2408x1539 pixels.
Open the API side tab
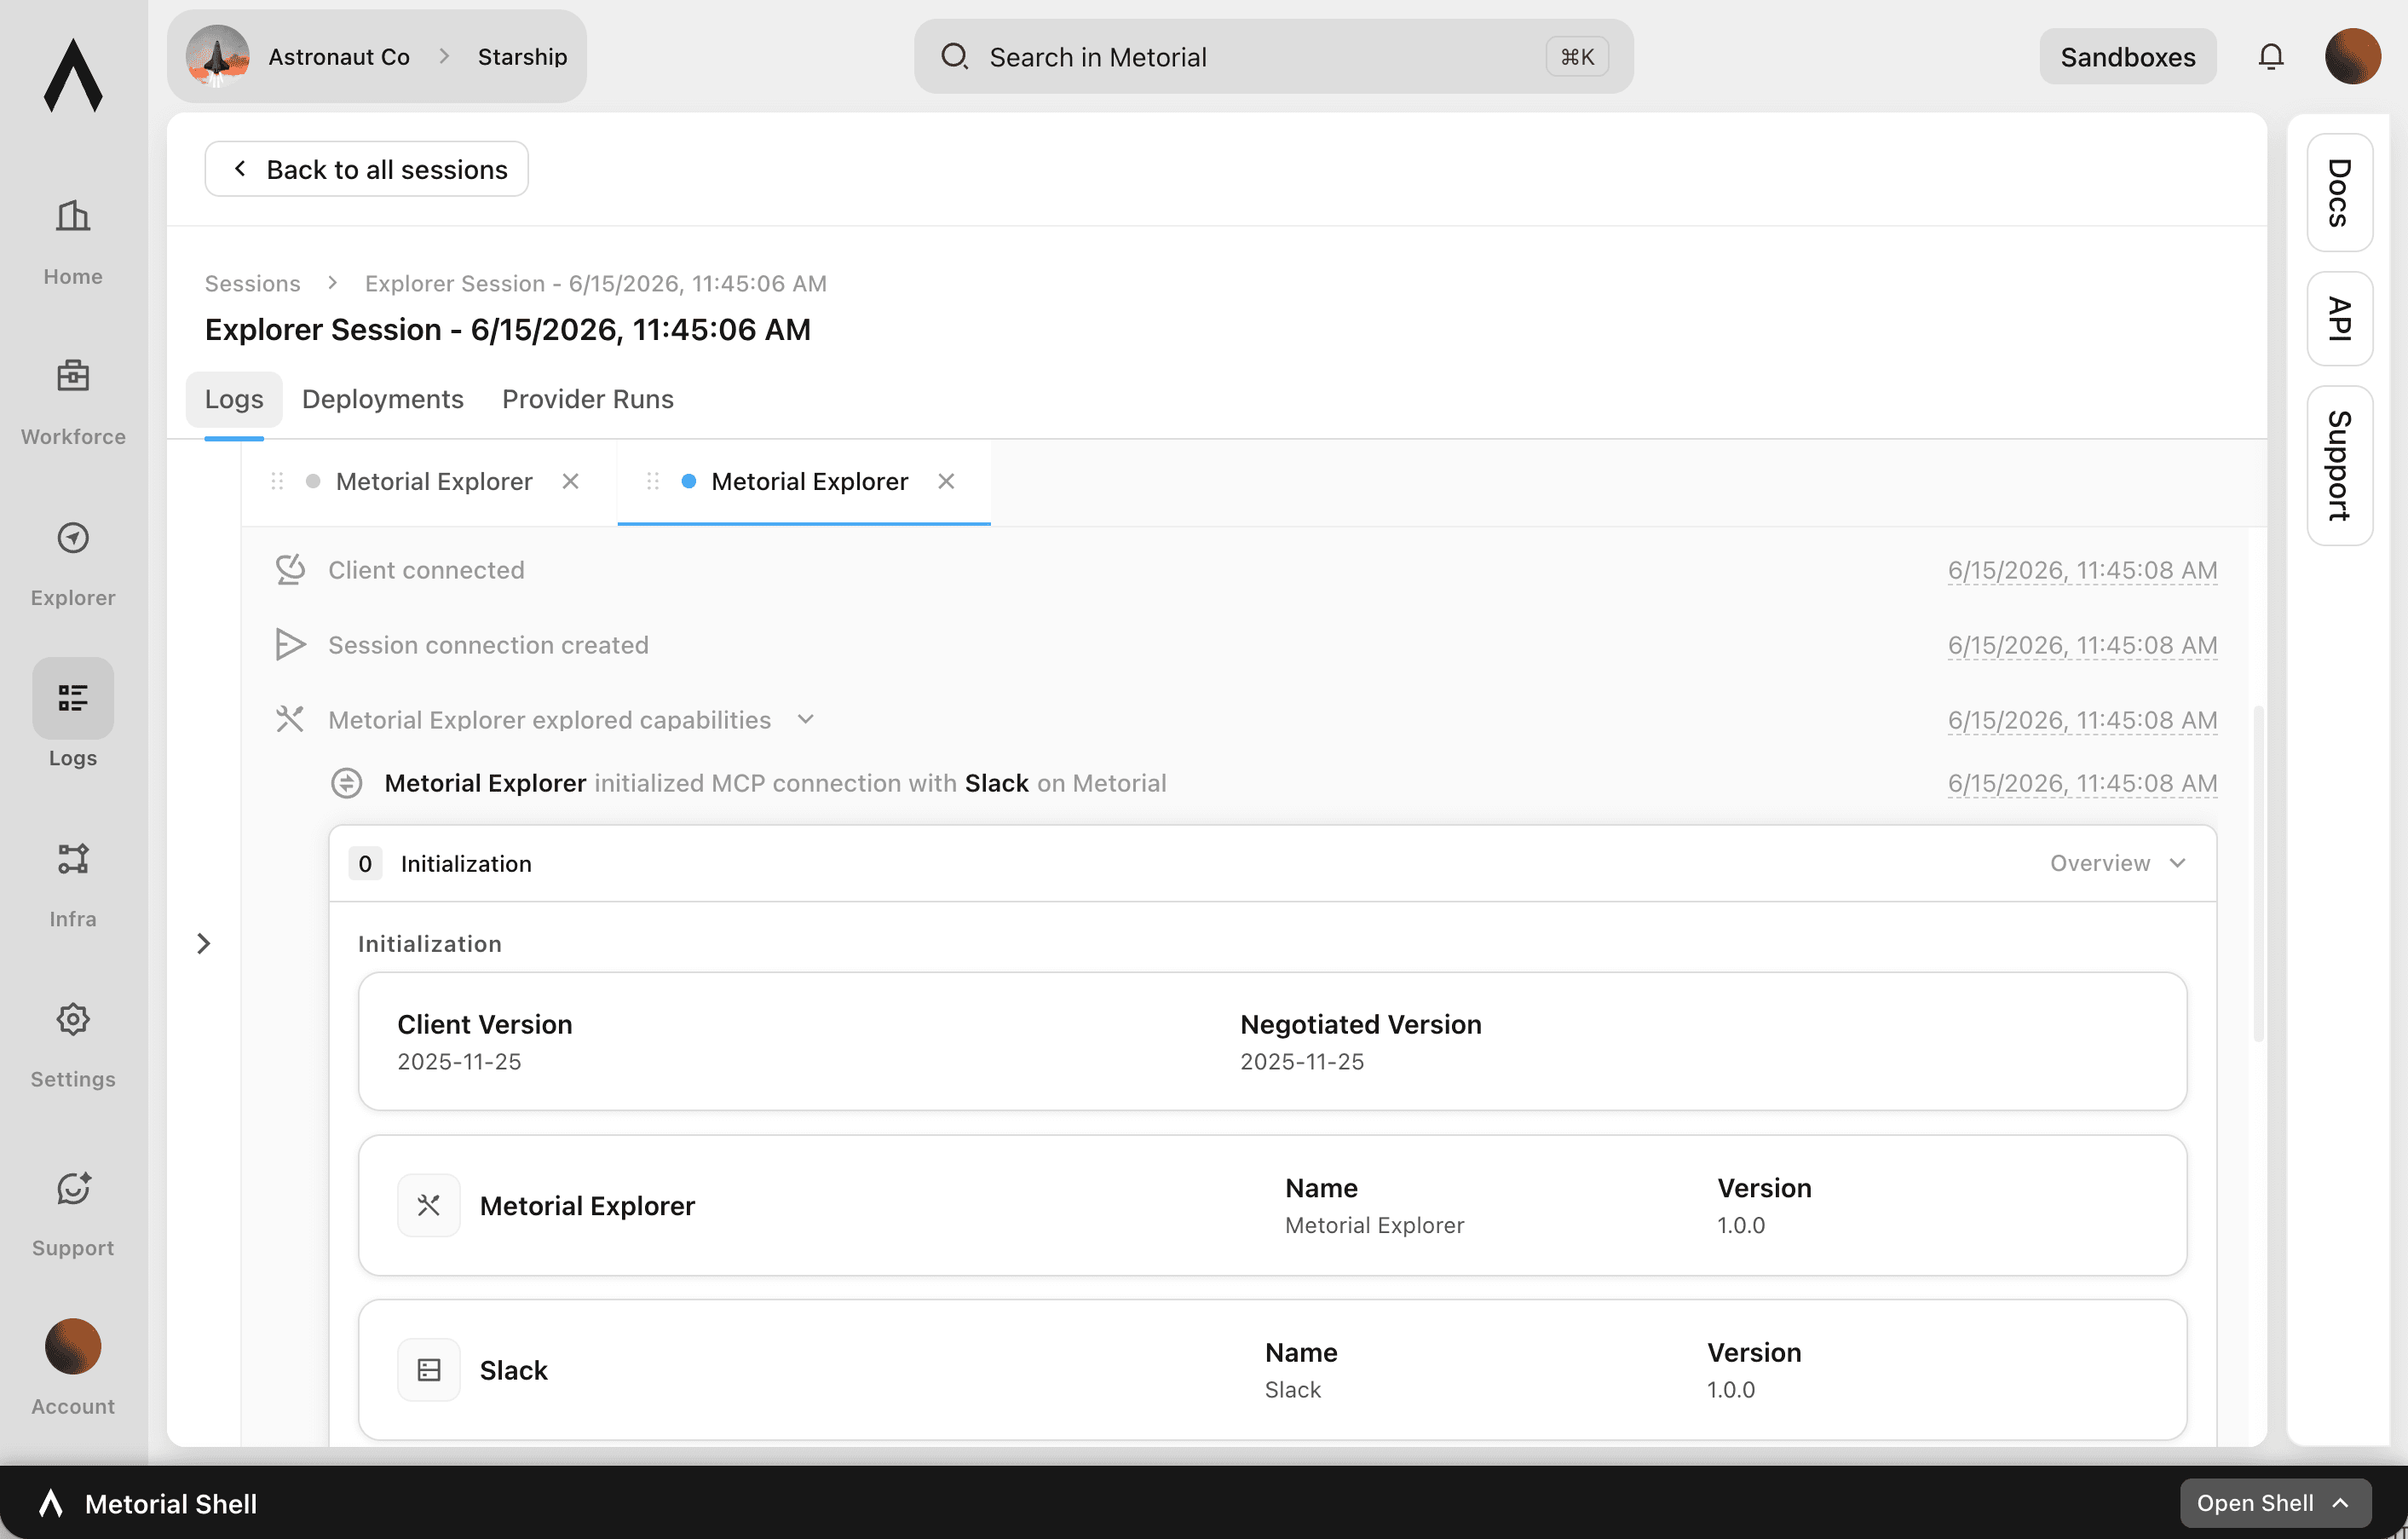(2339, 319)
